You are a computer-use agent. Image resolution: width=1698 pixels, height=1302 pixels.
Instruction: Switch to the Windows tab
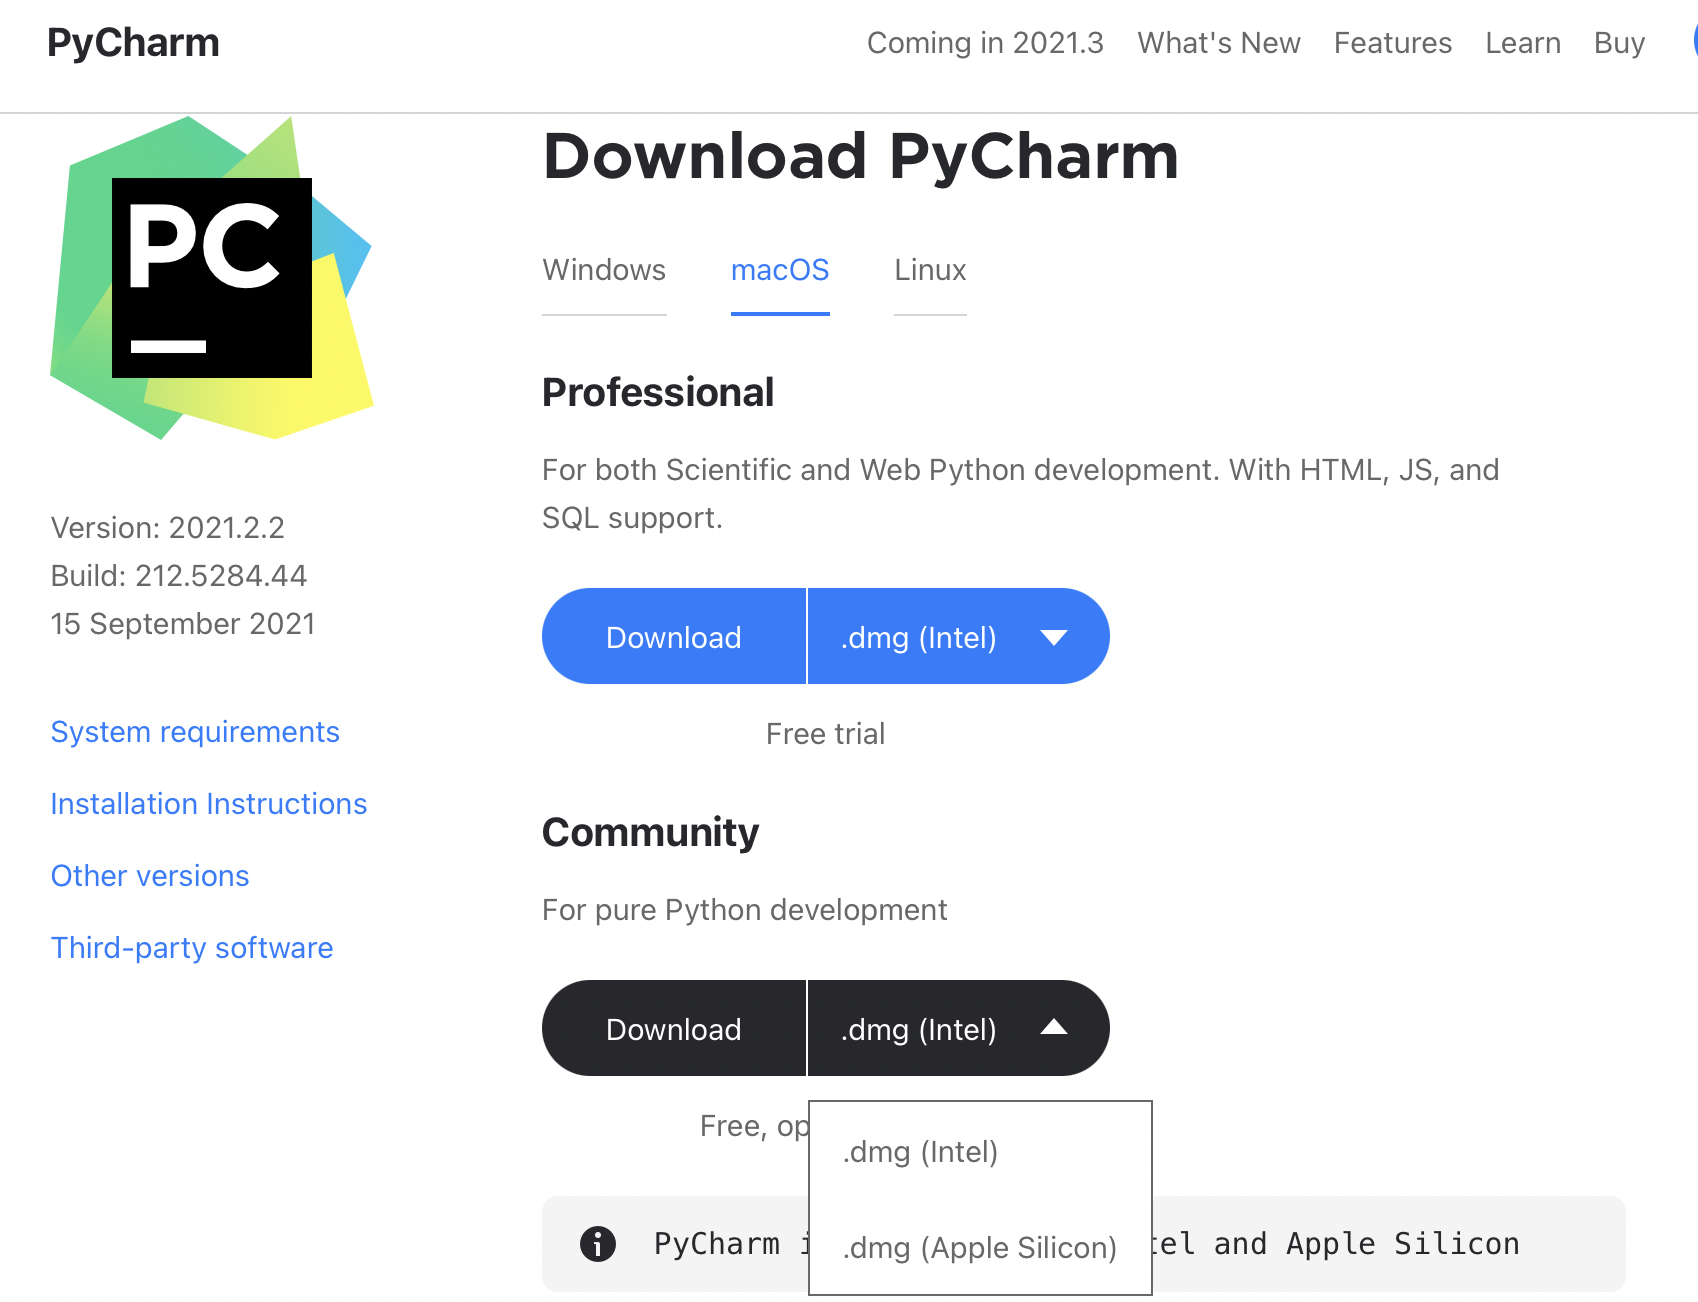604,270
